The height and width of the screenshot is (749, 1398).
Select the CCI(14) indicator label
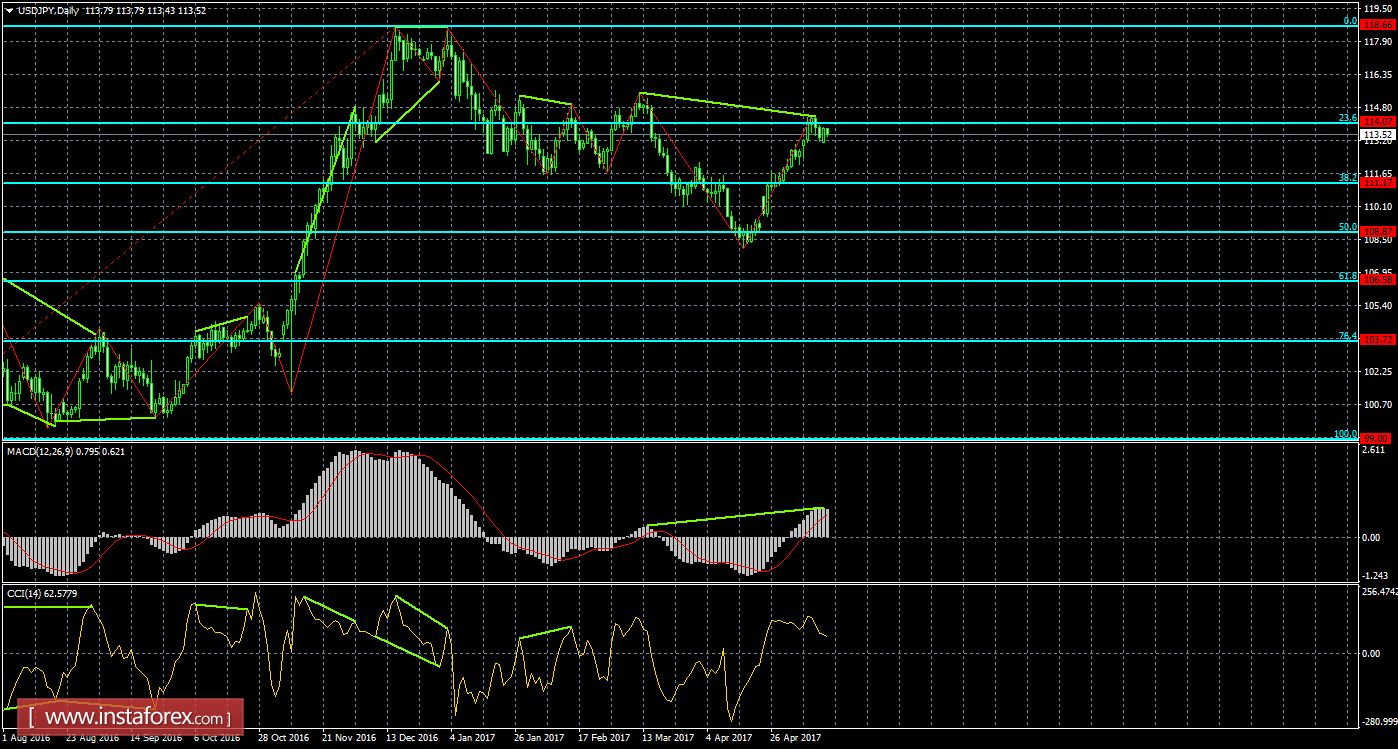[26, 594]
